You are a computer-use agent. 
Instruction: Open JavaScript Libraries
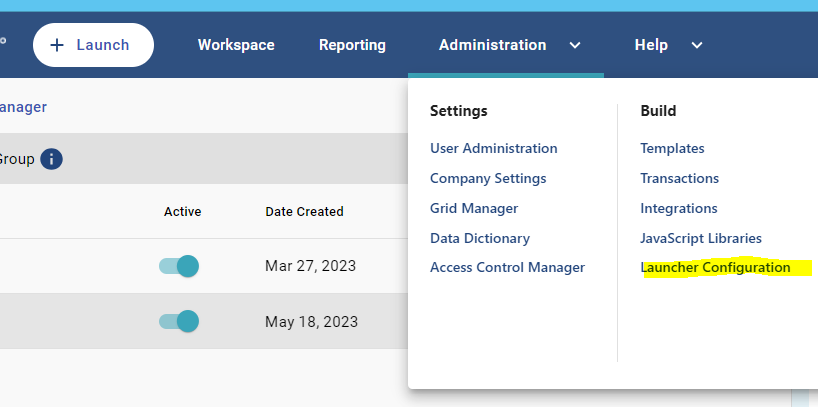tap(701, 238)
